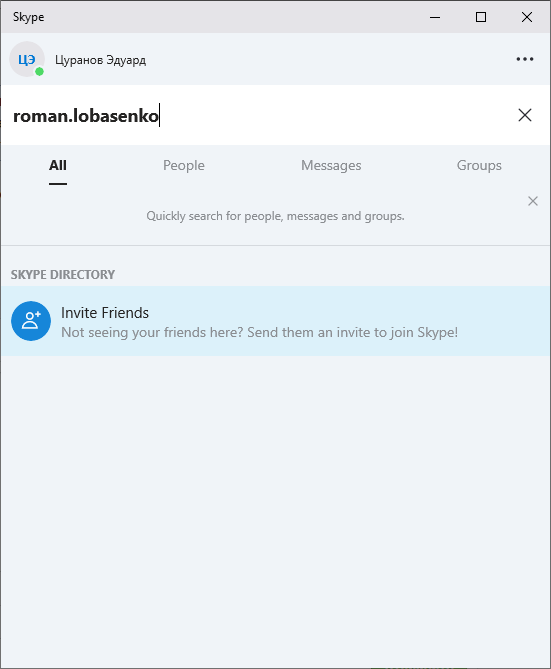The width and height of the screenshot is (551, 669).
Task: Switch to the People tab
Action: click(x=184, y=166)
